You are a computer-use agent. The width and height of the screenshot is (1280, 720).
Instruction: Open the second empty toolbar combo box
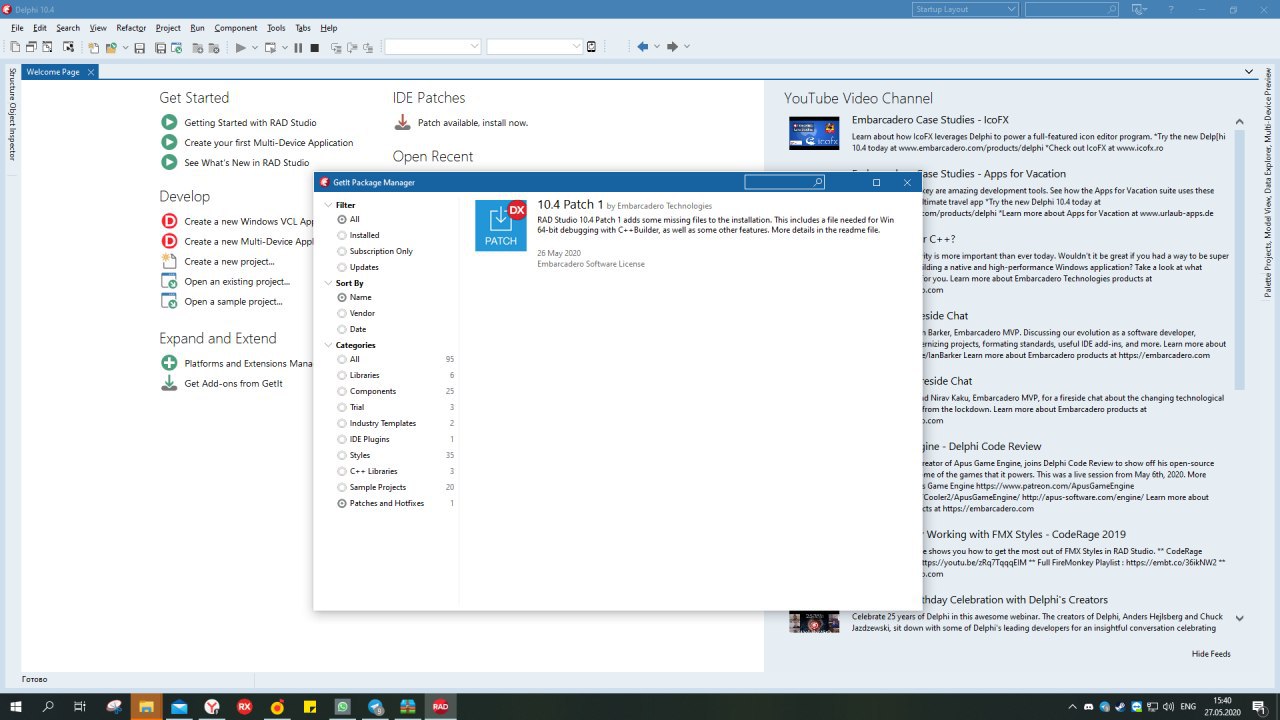click(x=534, y=47)
